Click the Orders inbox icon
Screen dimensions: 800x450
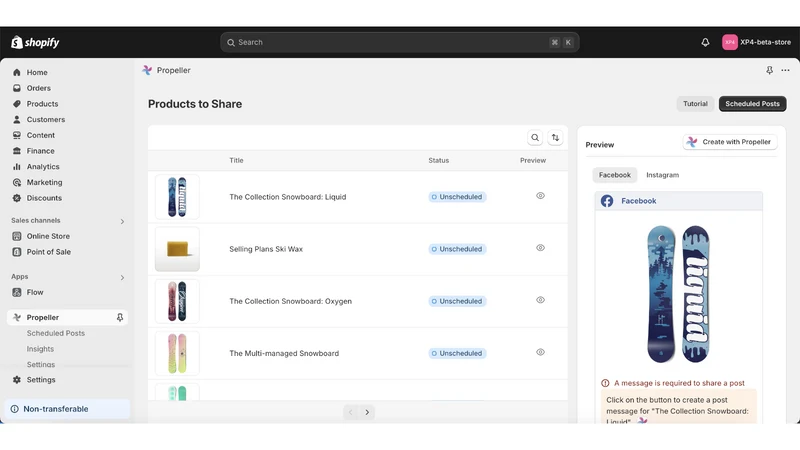coord(17,88)
